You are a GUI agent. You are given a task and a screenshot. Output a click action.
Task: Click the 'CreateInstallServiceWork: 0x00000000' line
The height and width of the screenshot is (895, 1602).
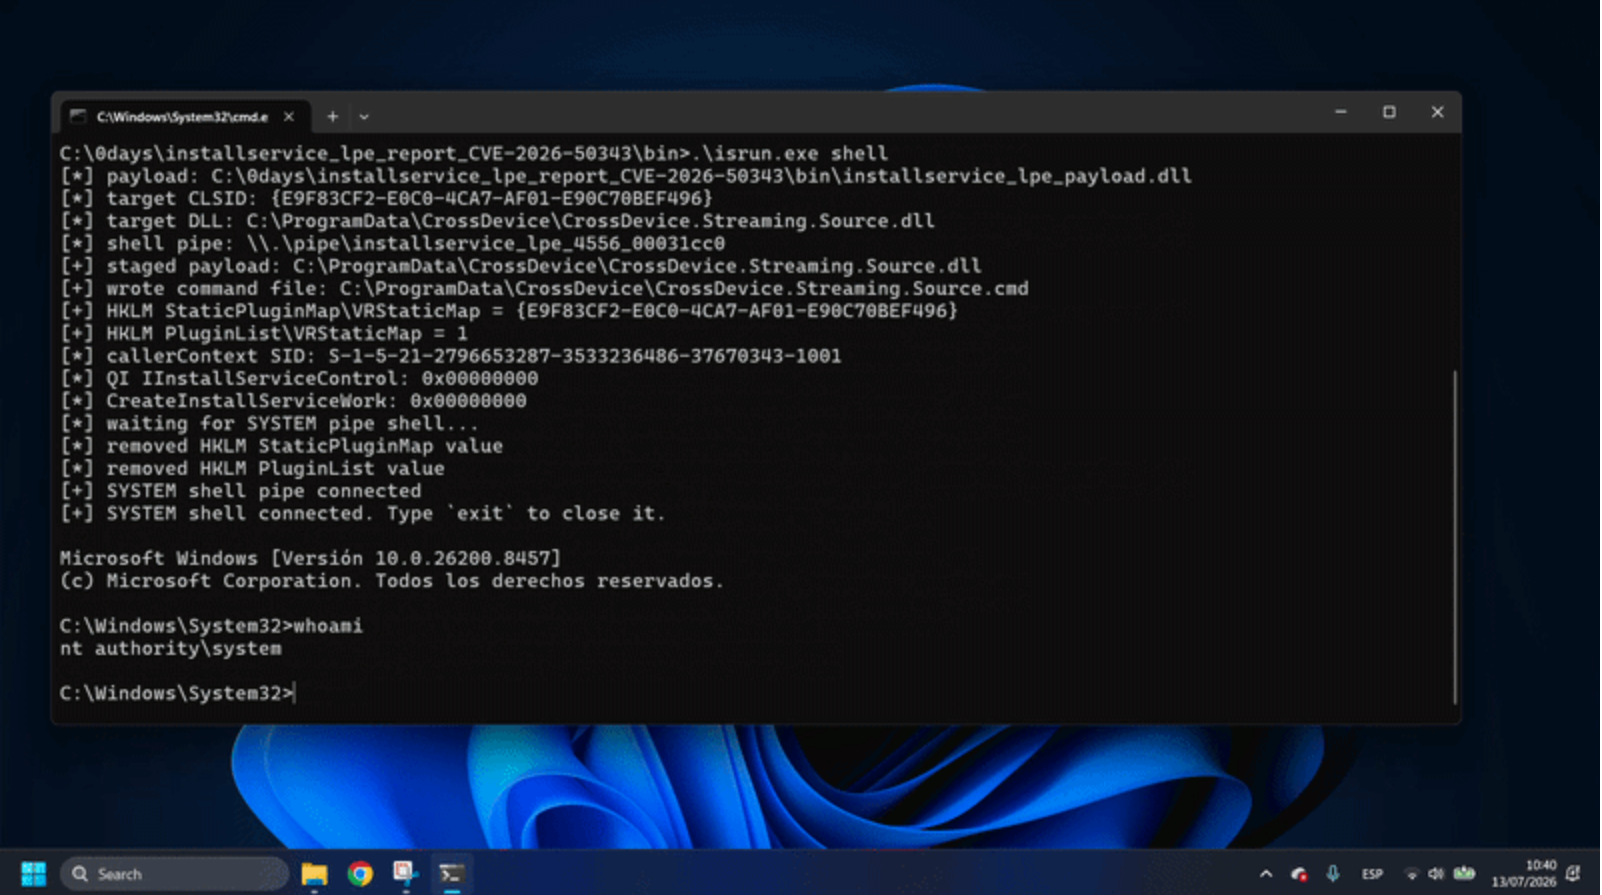click(x=293, y=401)
